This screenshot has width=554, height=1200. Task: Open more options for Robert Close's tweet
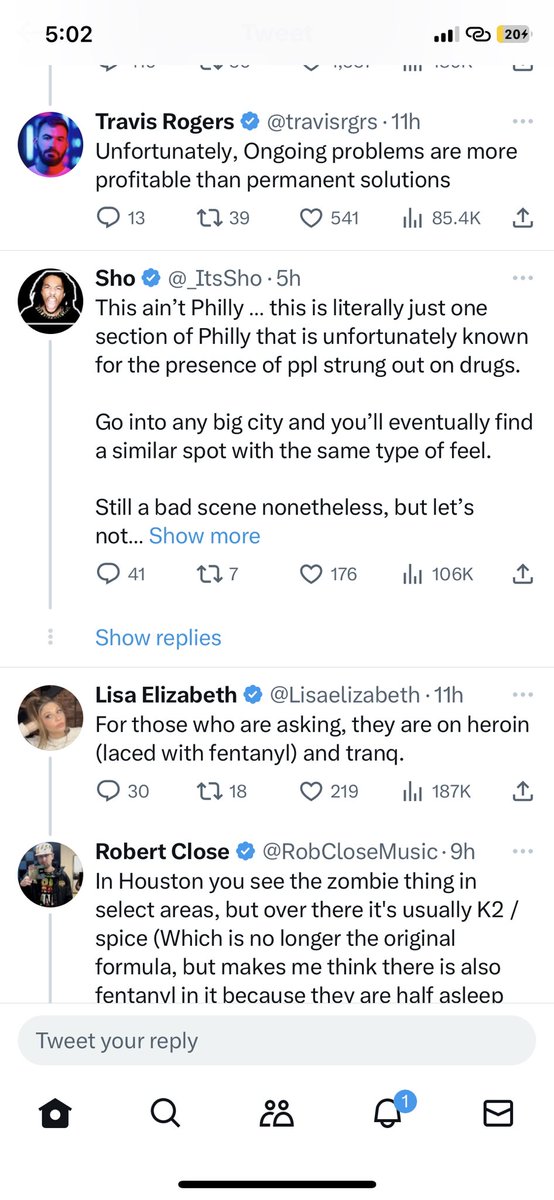tap(522, 852)
